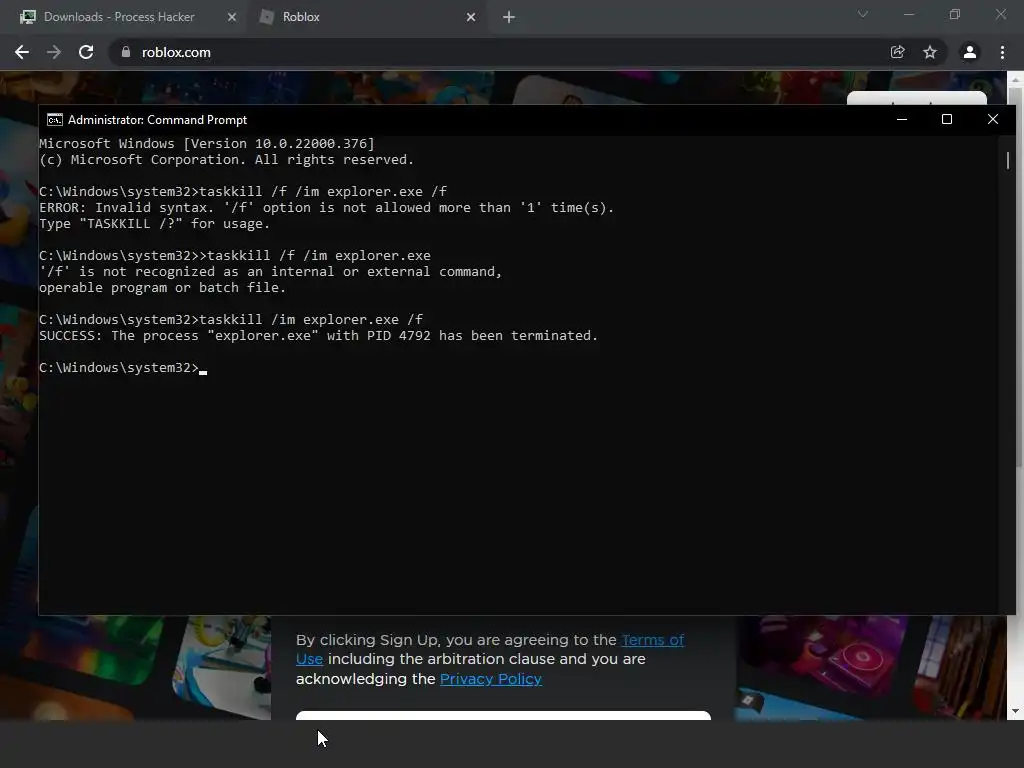Close the Downloads - Process Hacker tab
Viewport: 1024px width, 768px height.
point(232,18)
